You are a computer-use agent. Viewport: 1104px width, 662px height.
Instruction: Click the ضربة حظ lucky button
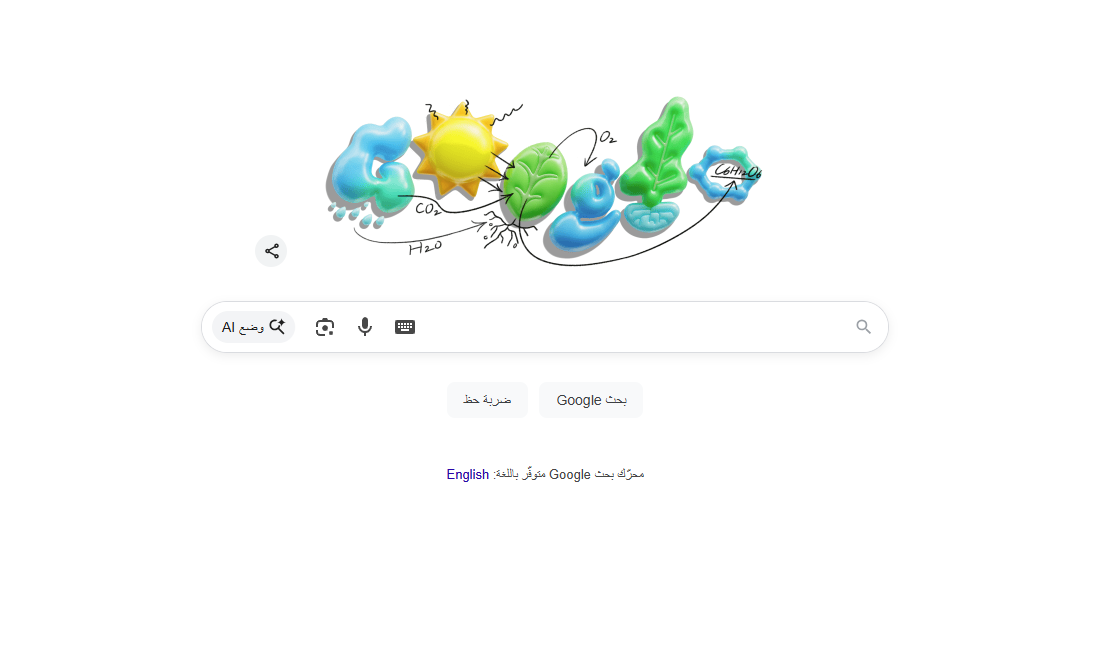(x=487, y=400)
